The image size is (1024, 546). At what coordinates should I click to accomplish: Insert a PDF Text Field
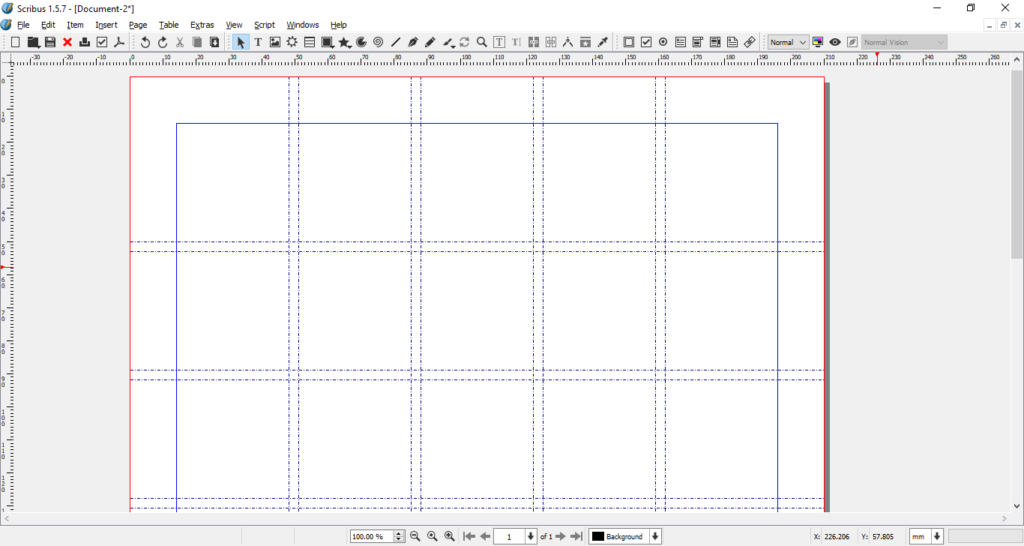point(680,42)
